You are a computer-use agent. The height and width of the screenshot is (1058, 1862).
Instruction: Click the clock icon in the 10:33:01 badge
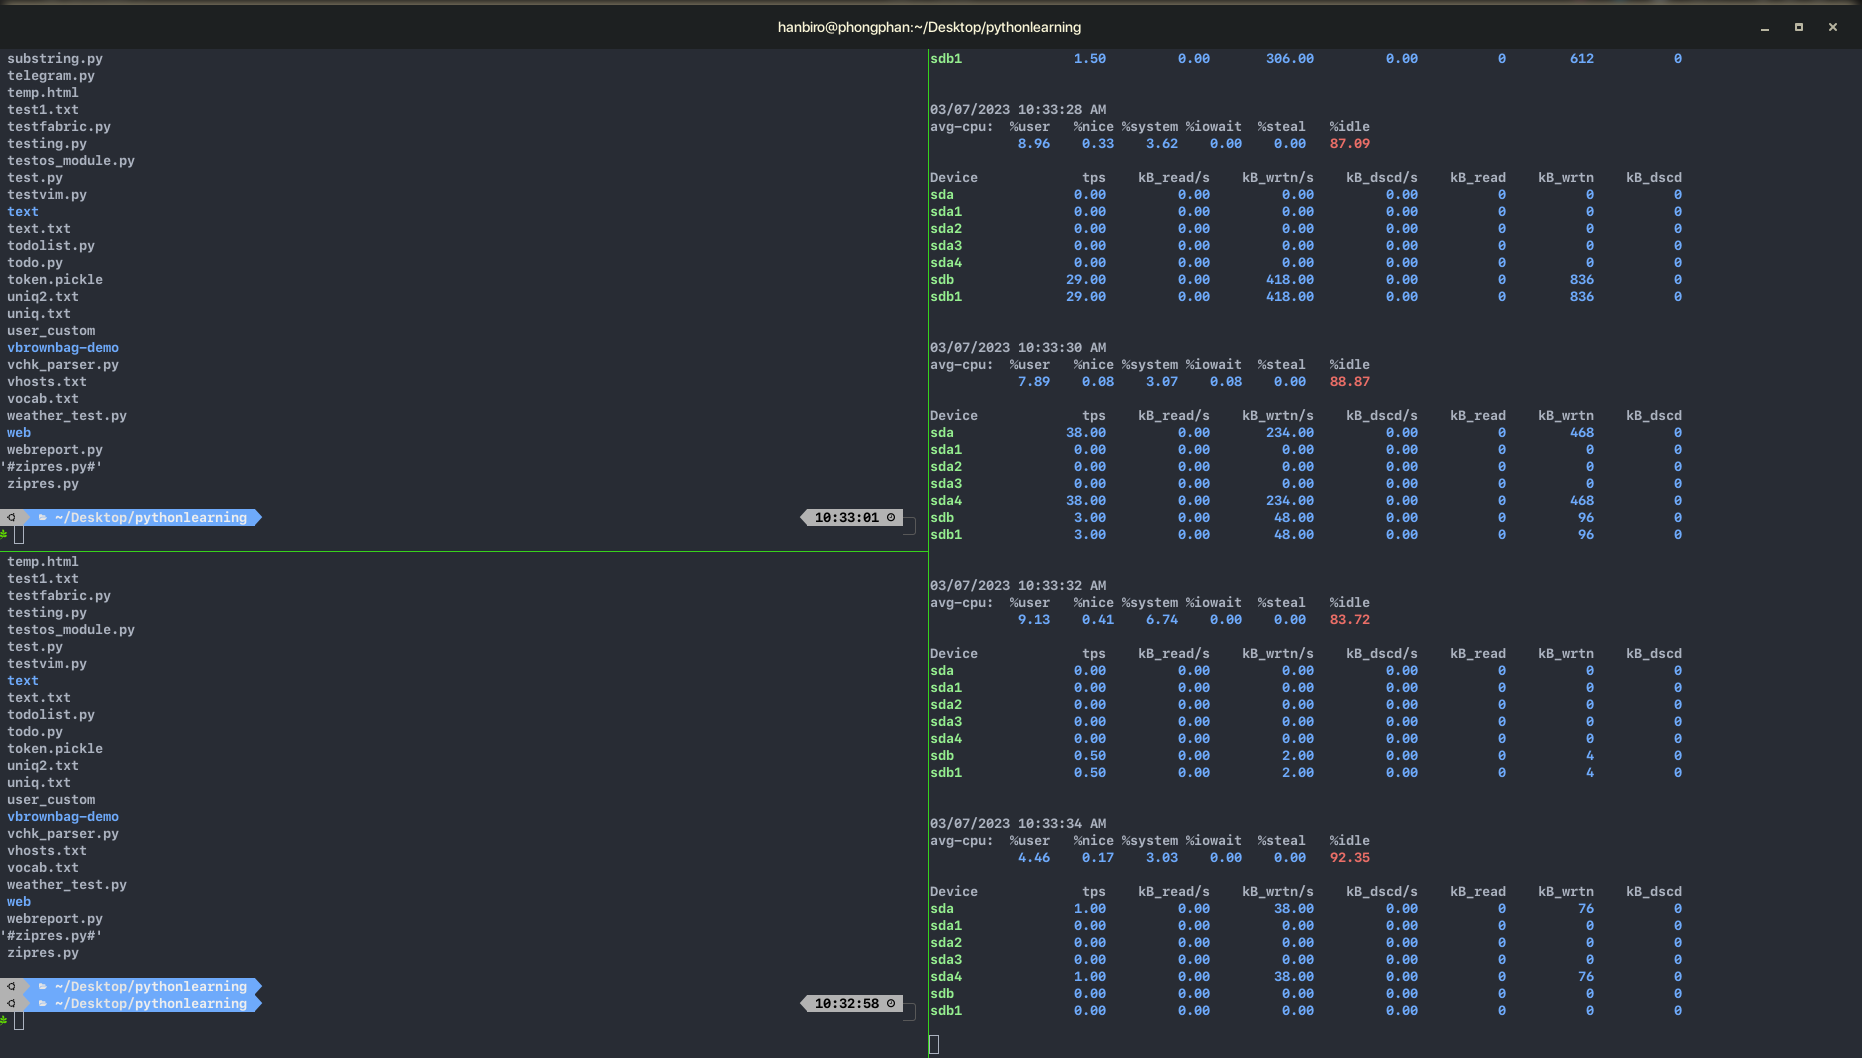click(x=891, y=517)
